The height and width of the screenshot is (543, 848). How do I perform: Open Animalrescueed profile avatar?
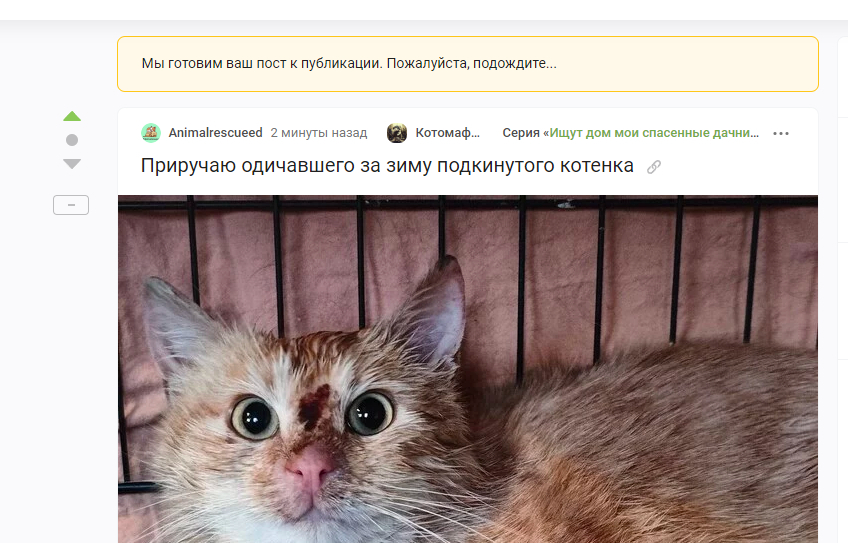(x=151, y=133)
